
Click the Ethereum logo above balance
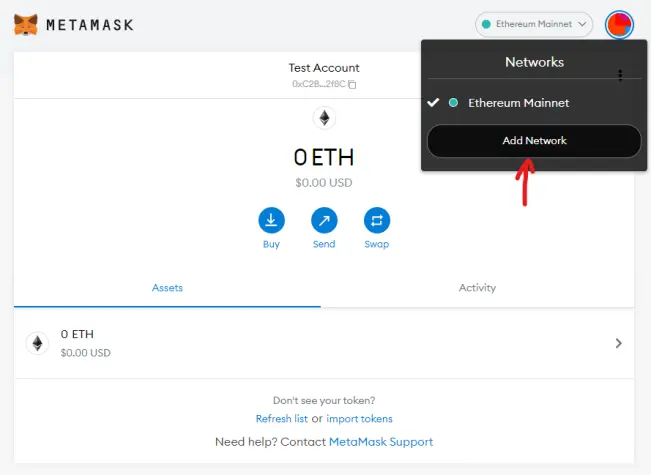coord(324,118)
